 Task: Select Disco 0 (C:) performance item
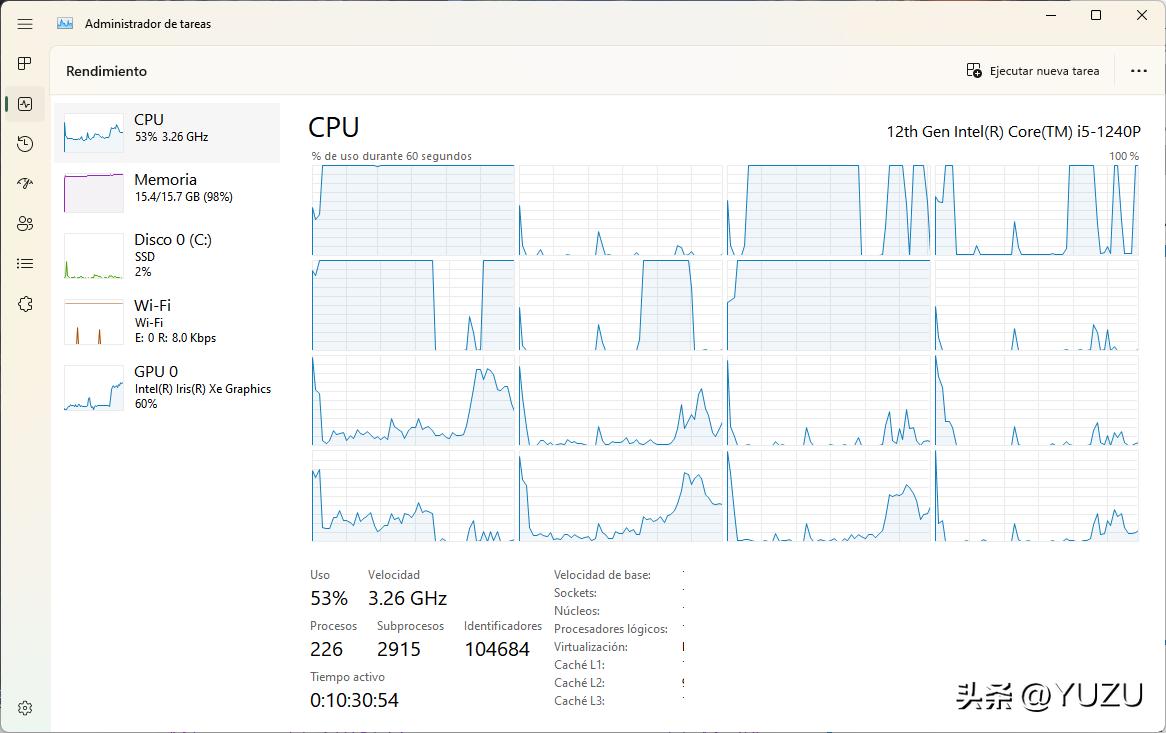pyautogui.click(x=167, y=255)
